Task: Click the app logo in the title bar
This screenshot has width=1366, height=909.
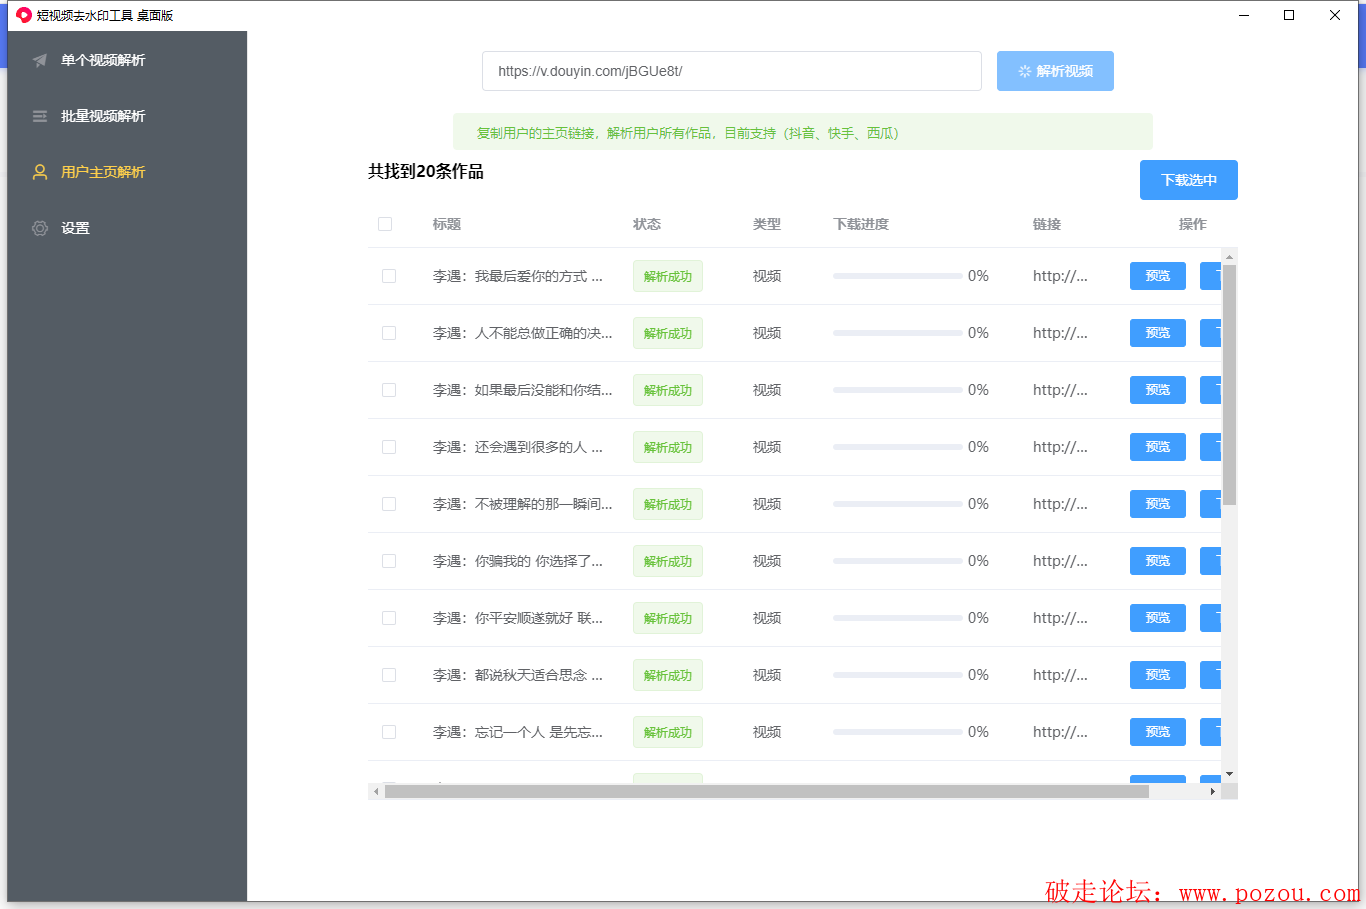Action: coord(24,15)
